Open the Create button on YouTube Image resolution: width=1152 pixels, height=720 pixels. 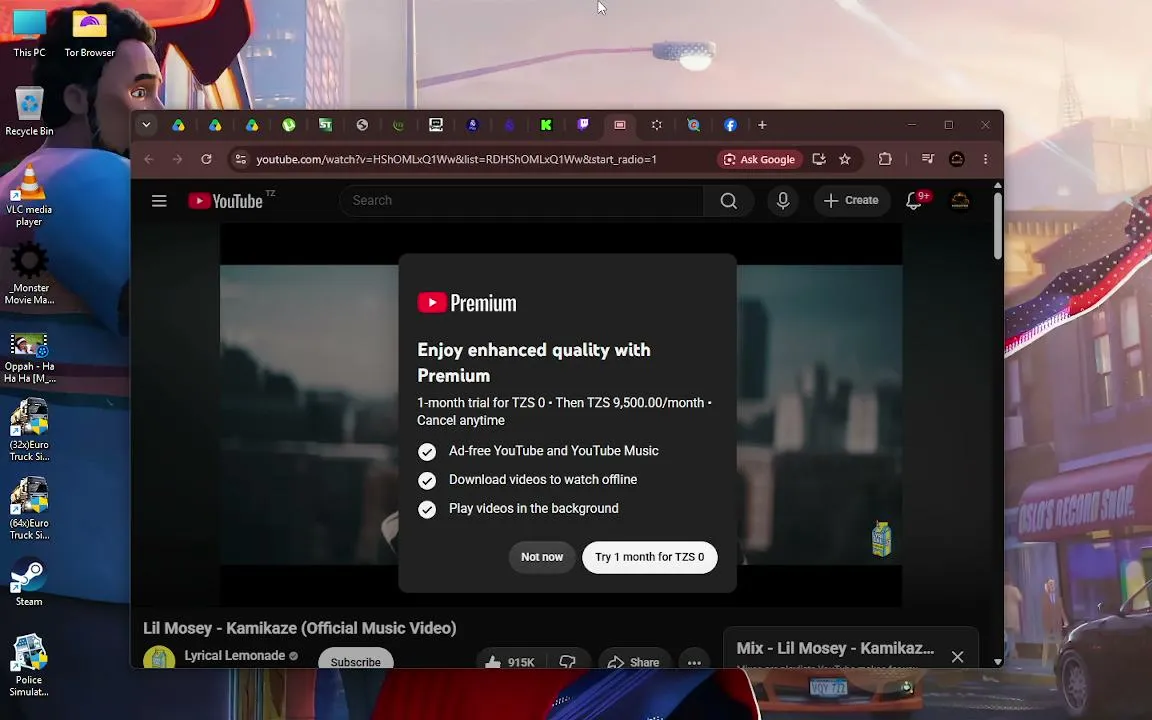[851, 201]
